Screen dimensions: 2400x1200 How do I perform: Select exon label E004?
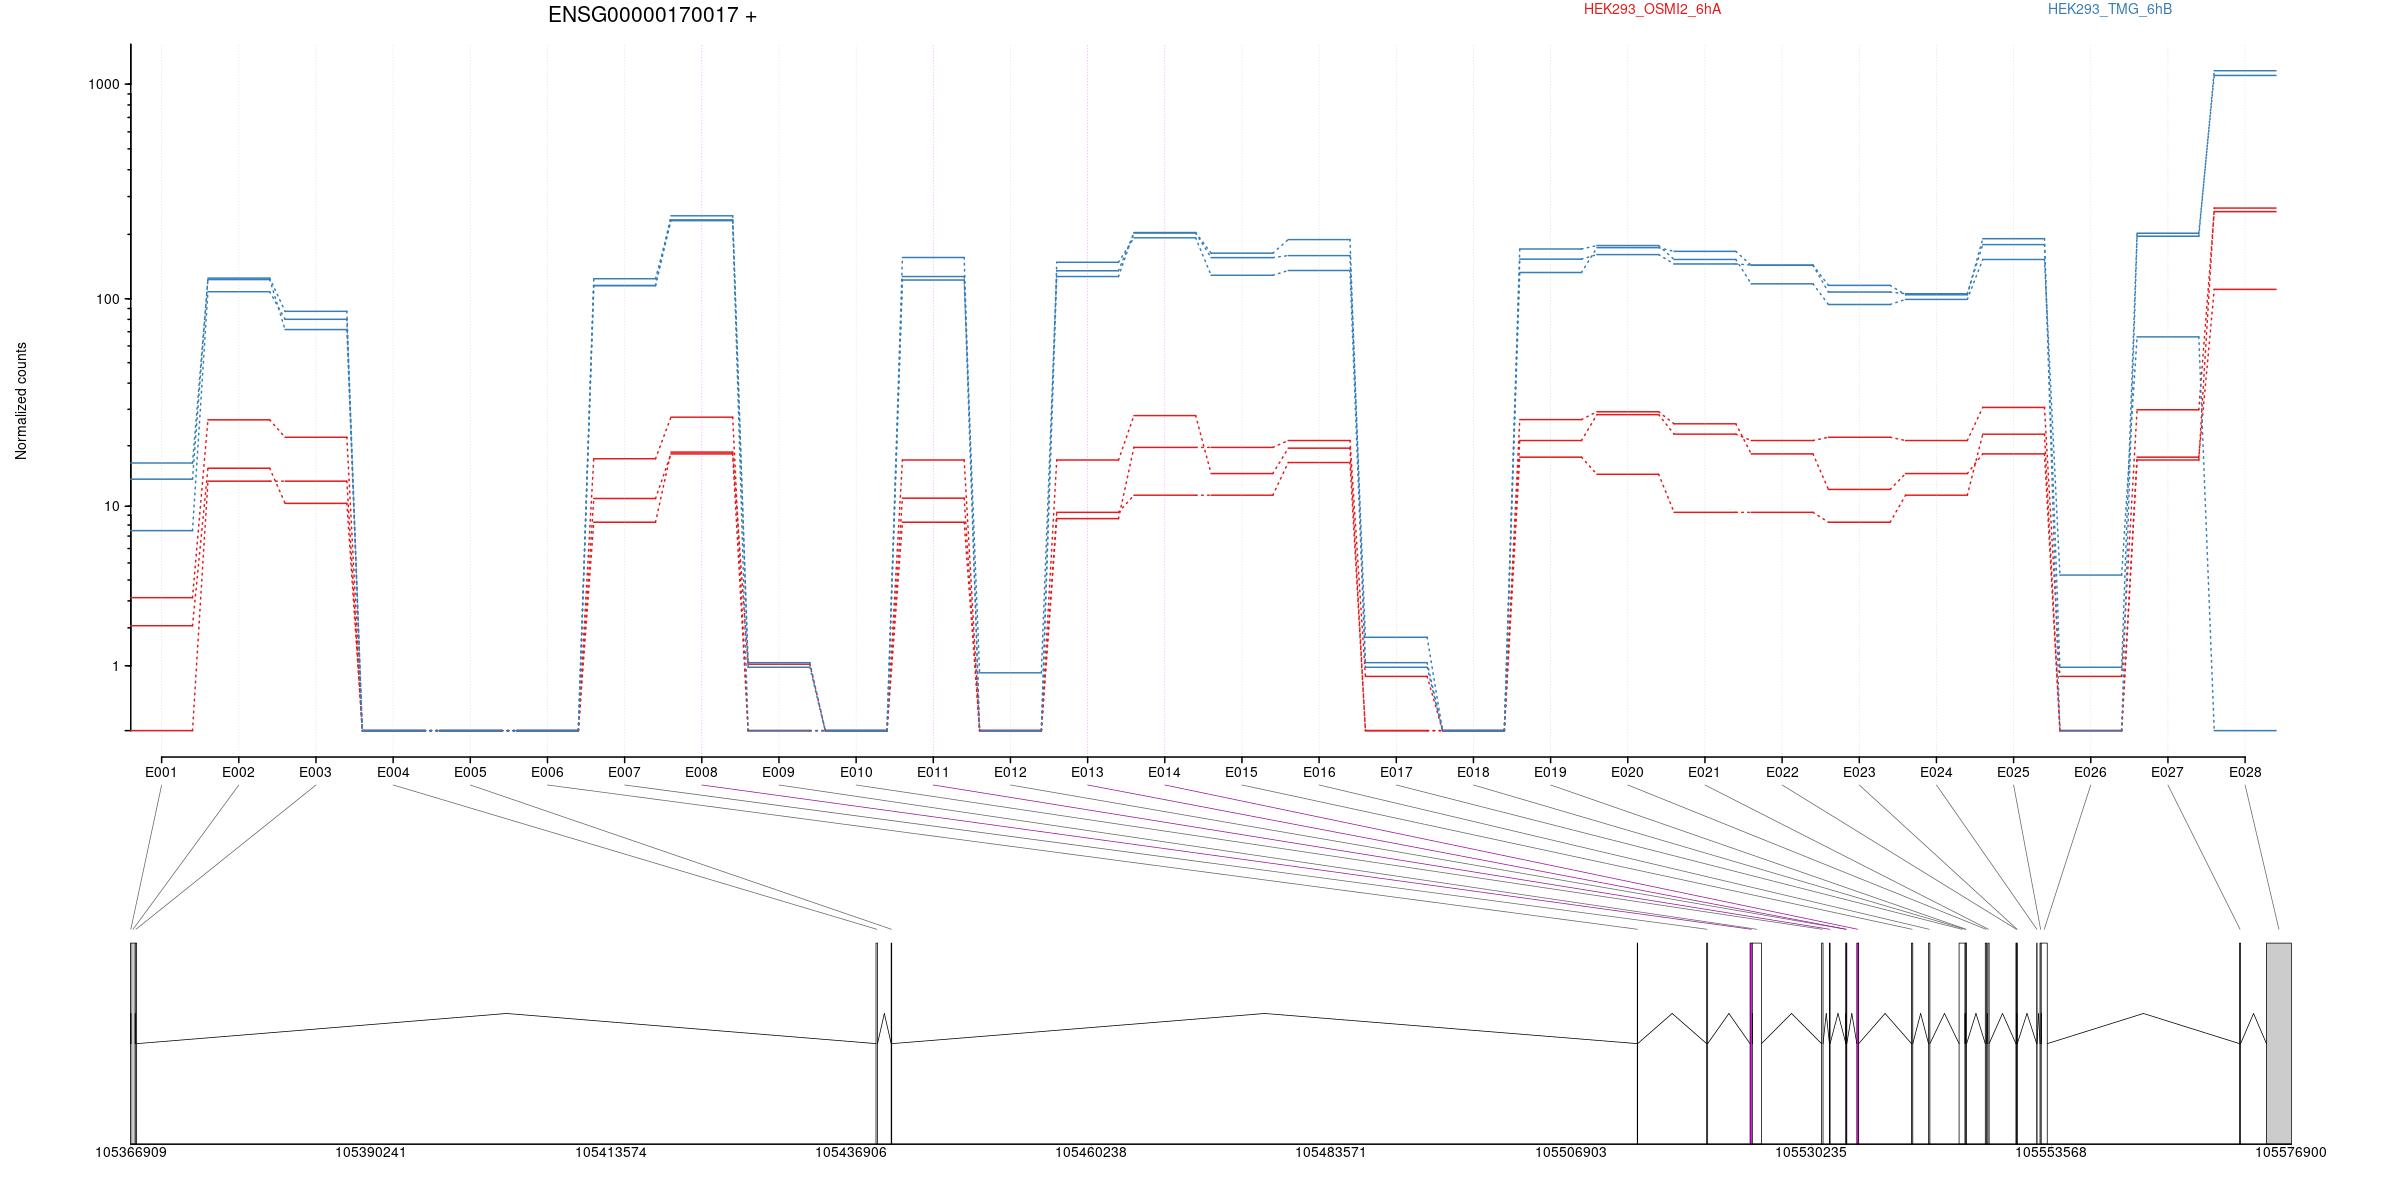(x=393, y=772)
